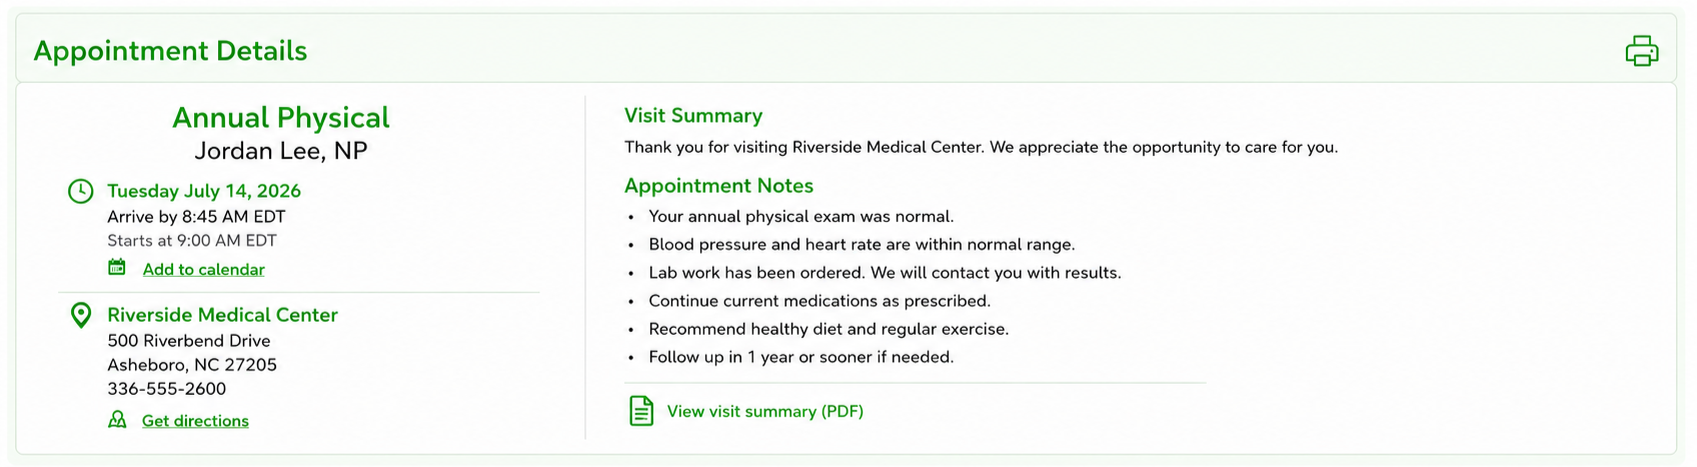Open the Add to calendar link
The height and width of the screenshot is (467, 1697).
(x=204, y=270)
